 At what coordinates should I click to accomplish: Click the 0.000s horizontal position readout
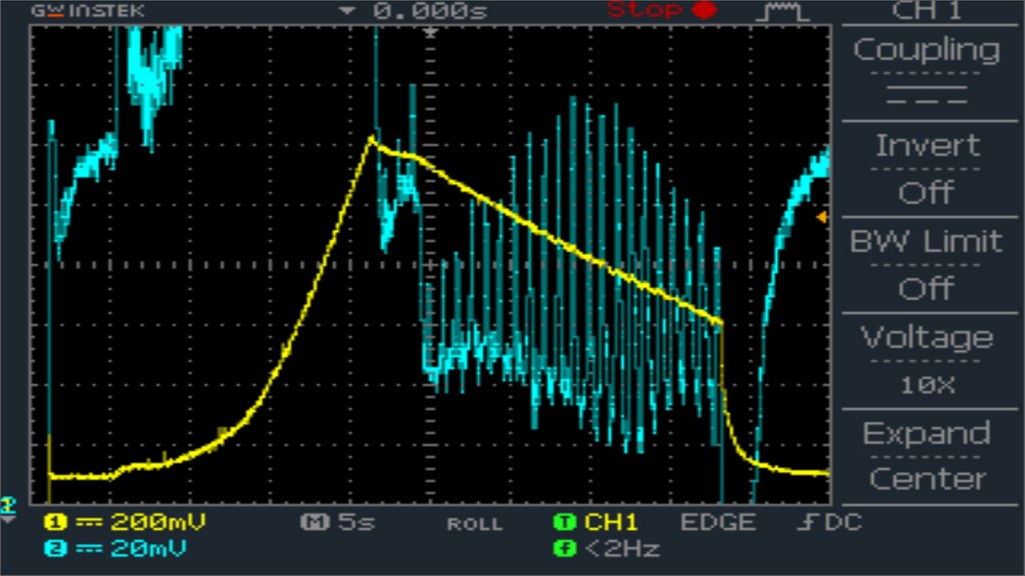(430, 10)
